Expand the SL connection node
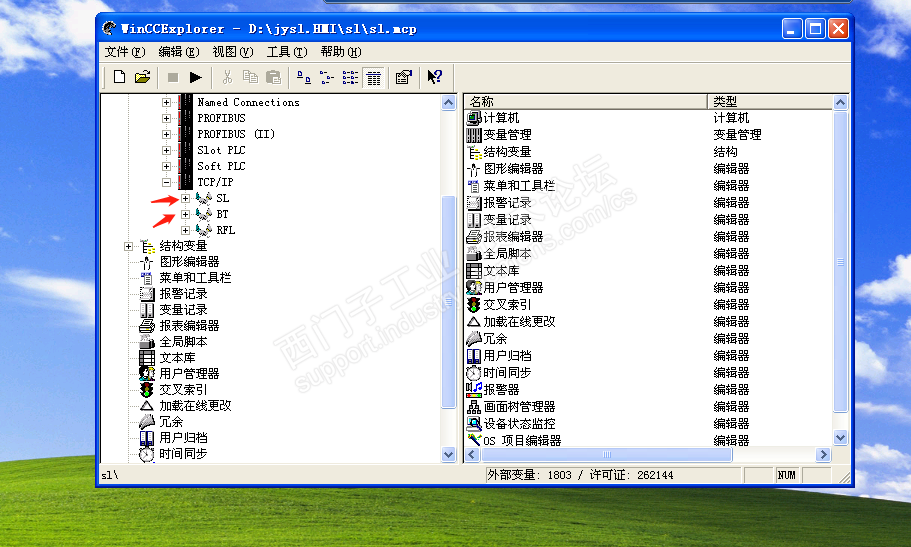 (185, 198)
